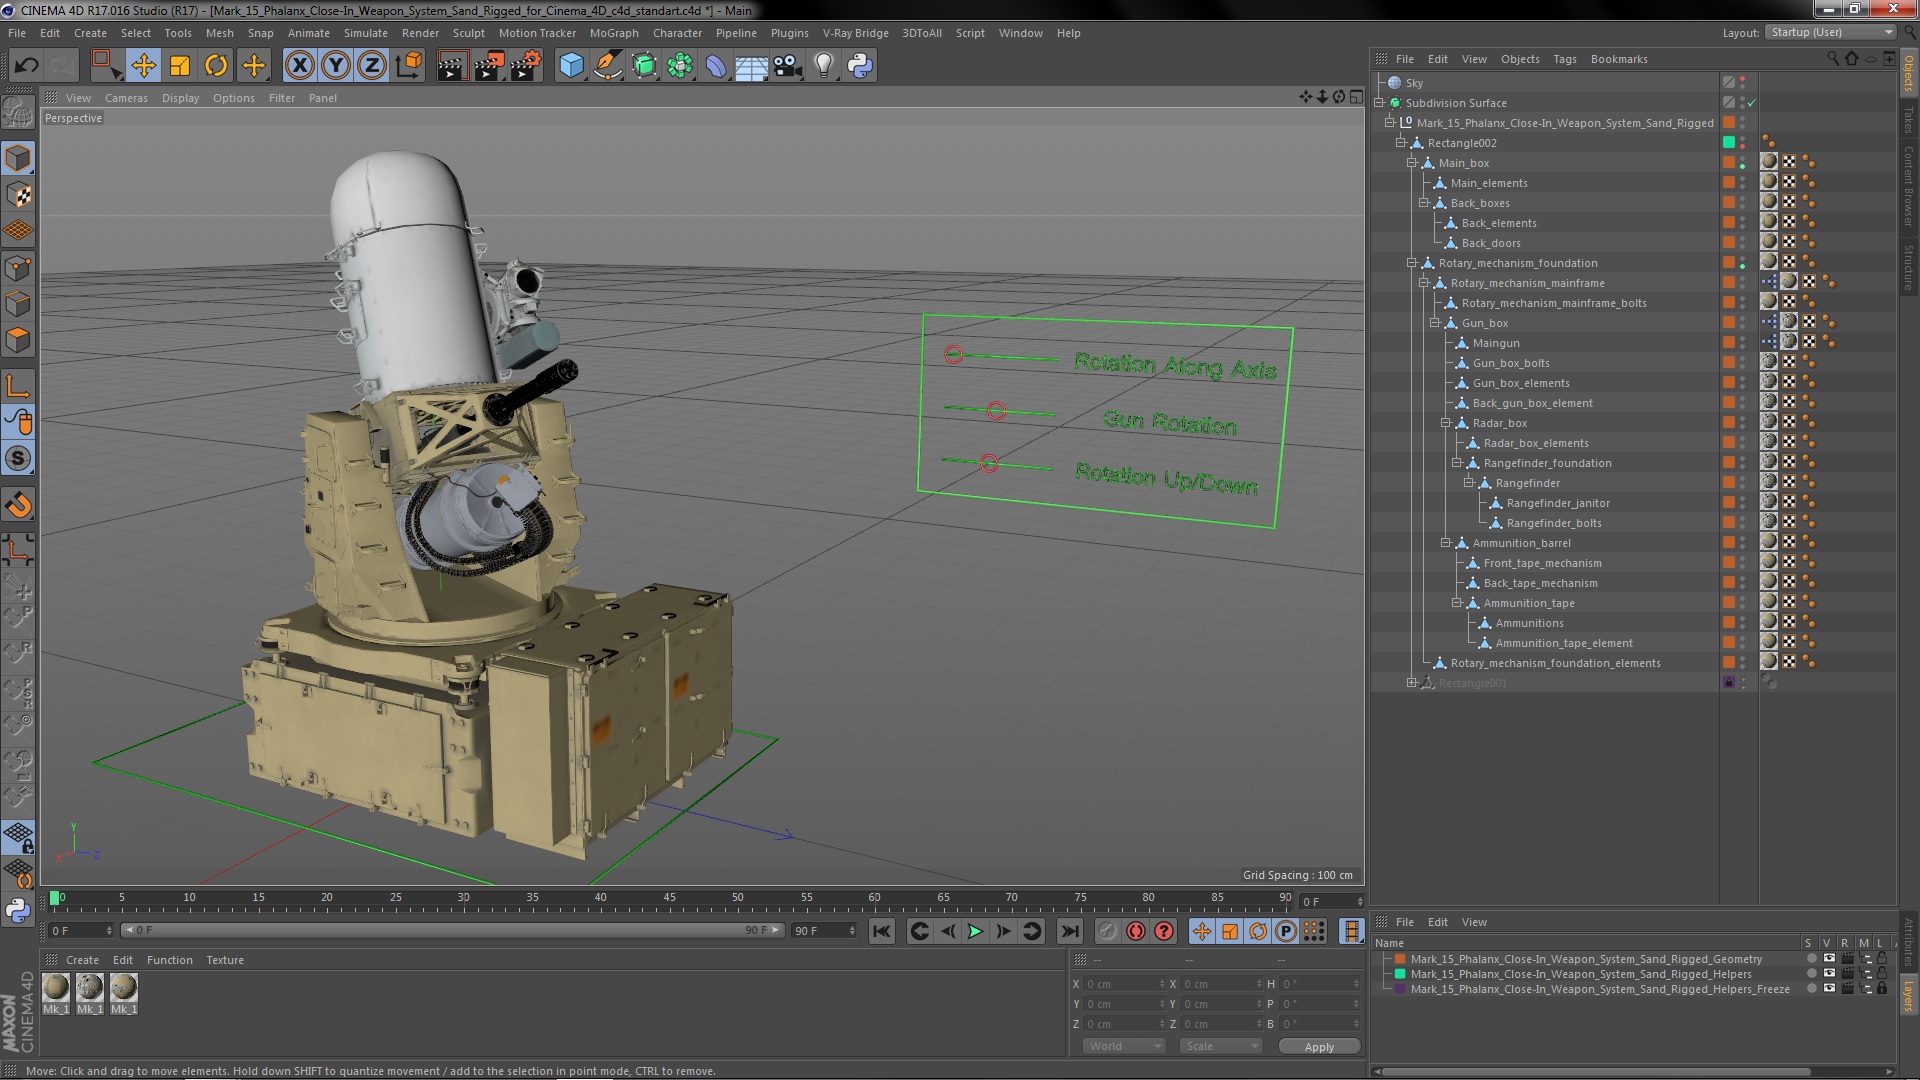Toggle the Z axis lock
Image resolution: width=1920 pixels, height=1080 pixels.
372,66
